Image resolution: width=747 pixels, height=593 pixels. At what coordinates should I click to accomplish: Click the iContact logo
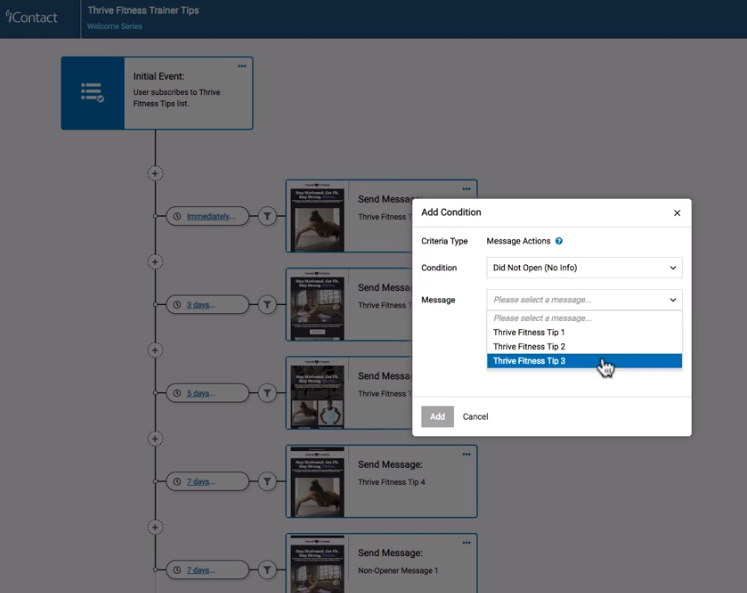click(x=31, y=17)
